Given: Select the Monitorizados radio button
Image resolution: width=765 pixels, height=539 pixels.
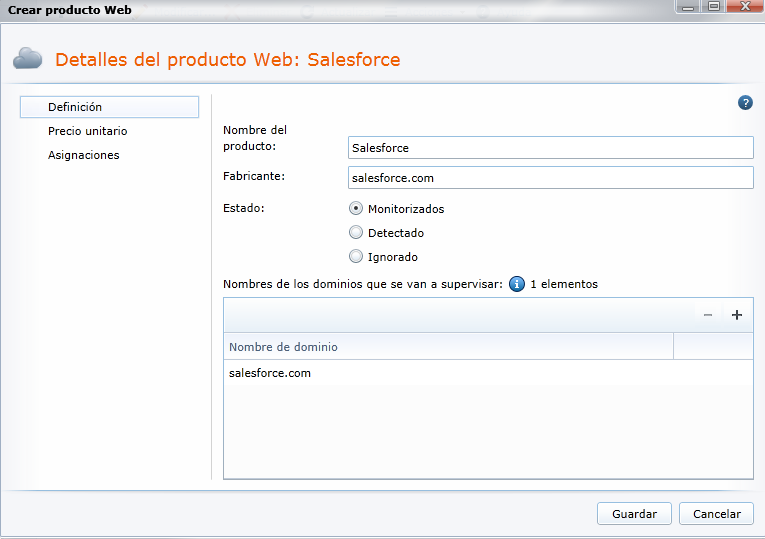Looking at the screenshot, I should tap(356, 209).
